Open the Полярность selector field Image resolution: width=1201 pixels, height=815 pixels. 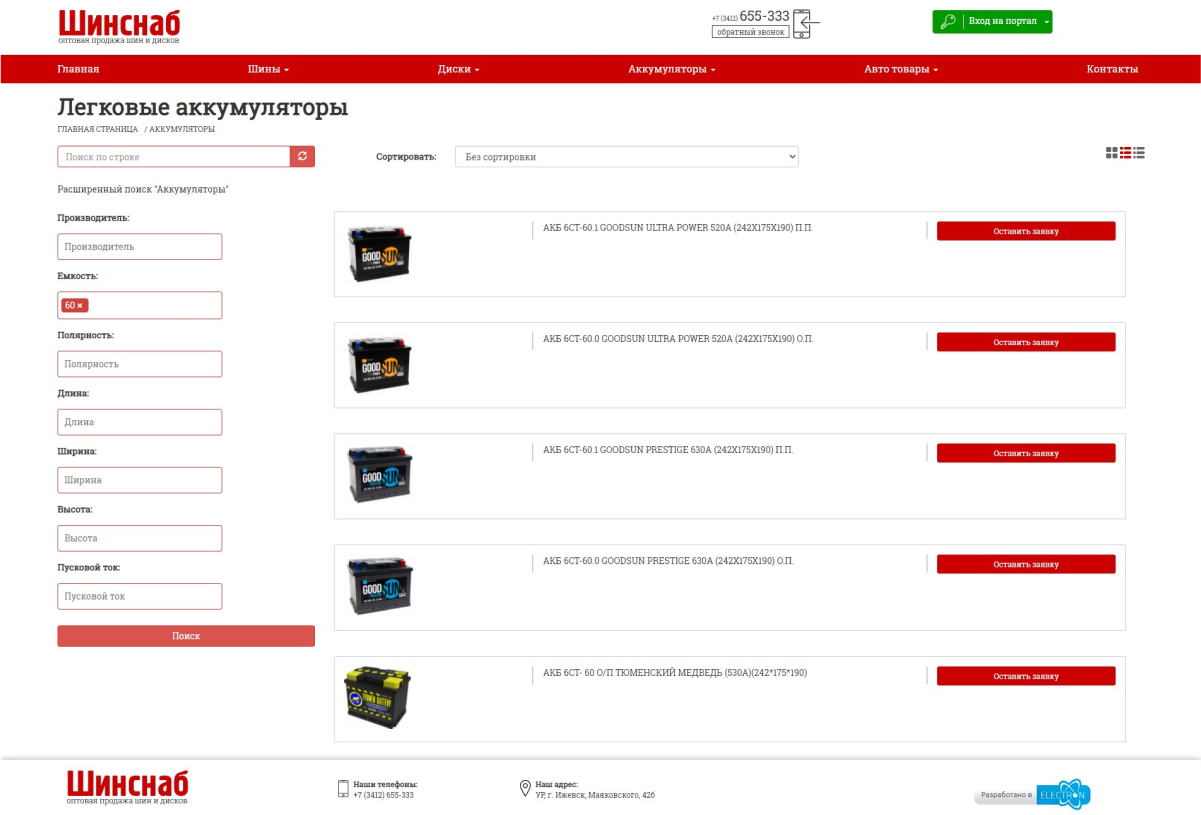[140, 364]
